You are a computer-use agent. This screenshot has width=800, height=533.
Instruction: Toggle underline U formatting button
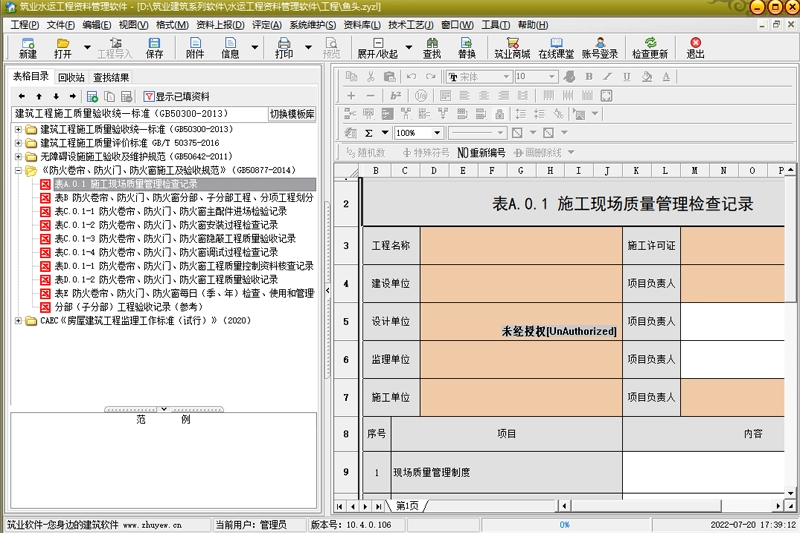(x=627, y=77)
